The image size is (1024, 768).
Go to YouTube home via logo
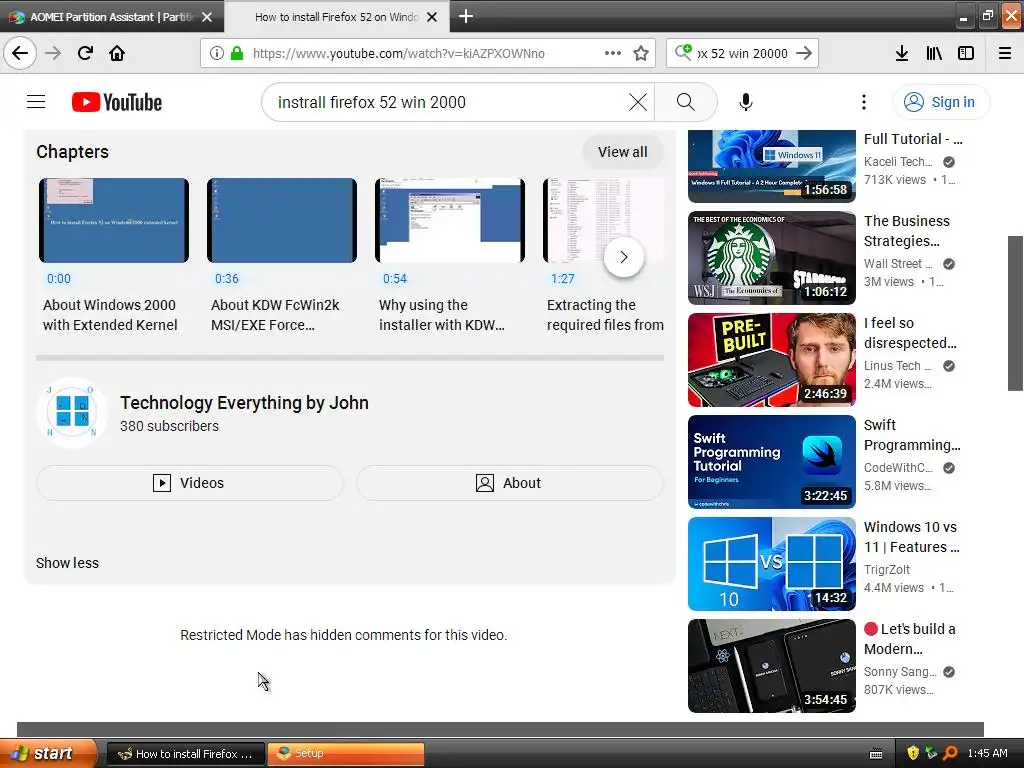coord(117,102)
